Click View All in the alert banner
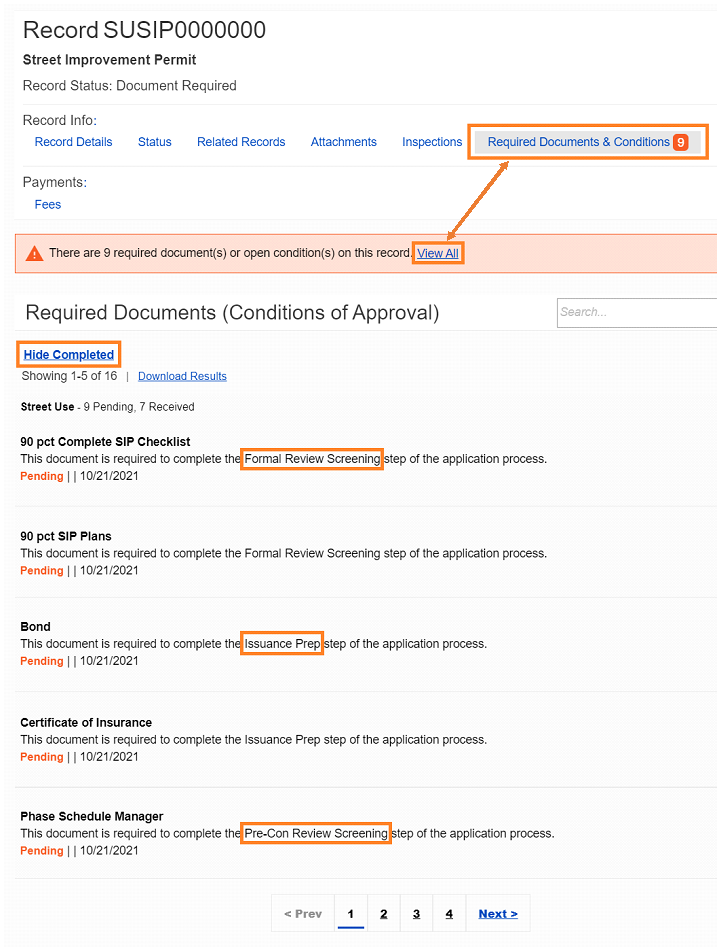Image resolution: width=720 pixels, height=950 pixels. pos(437,253)
